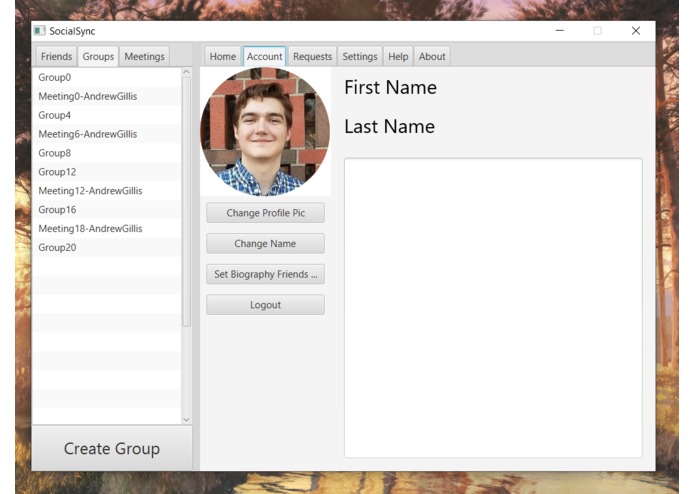This screenshot has width=695, height=494.
Task: Click the scroll up arrow of group list
Action: [186, 72]
